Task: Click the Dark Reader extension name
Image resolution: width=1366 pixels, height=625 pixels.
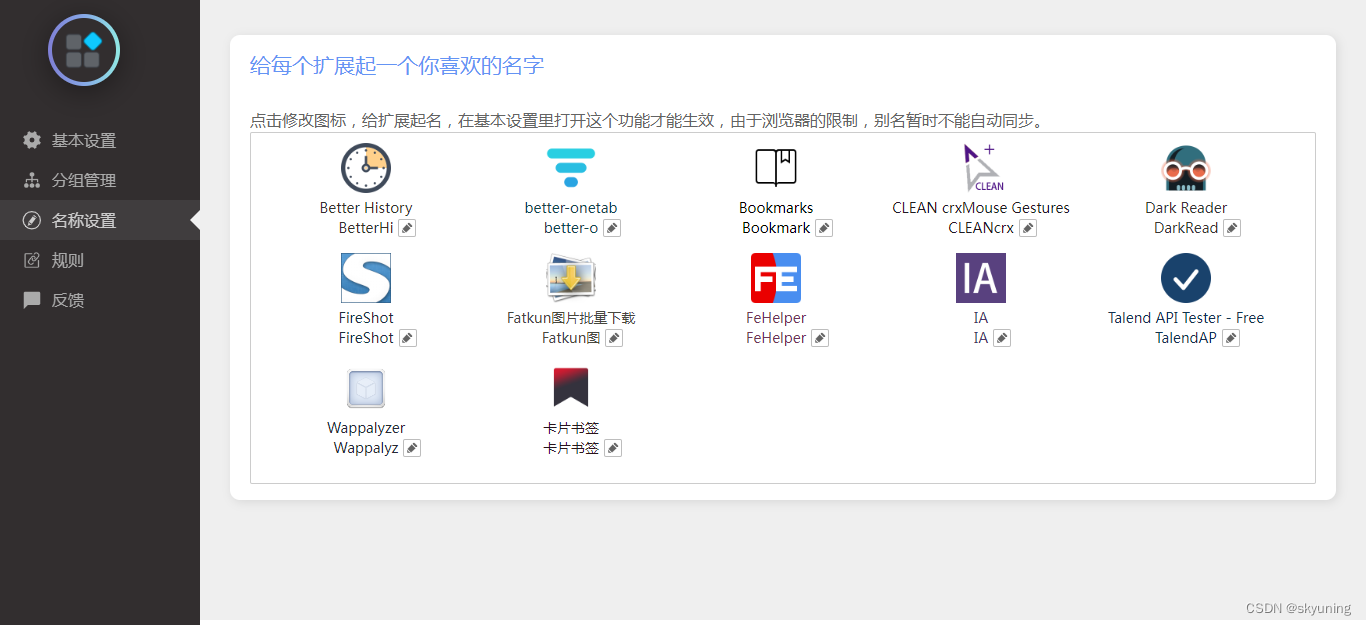Action: coord(1186,208)
